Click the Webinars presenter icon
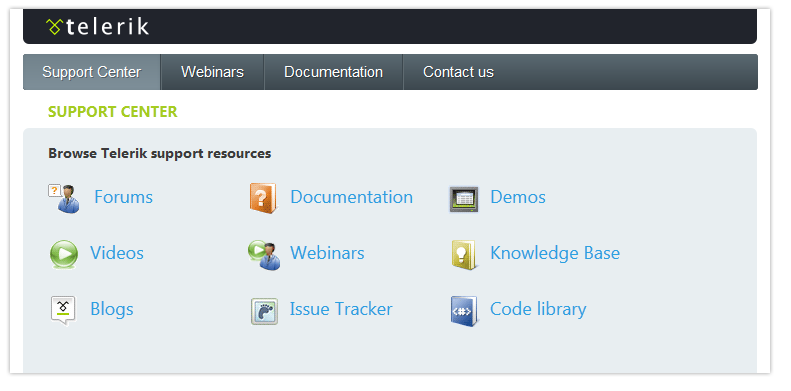 click(264, 255)
